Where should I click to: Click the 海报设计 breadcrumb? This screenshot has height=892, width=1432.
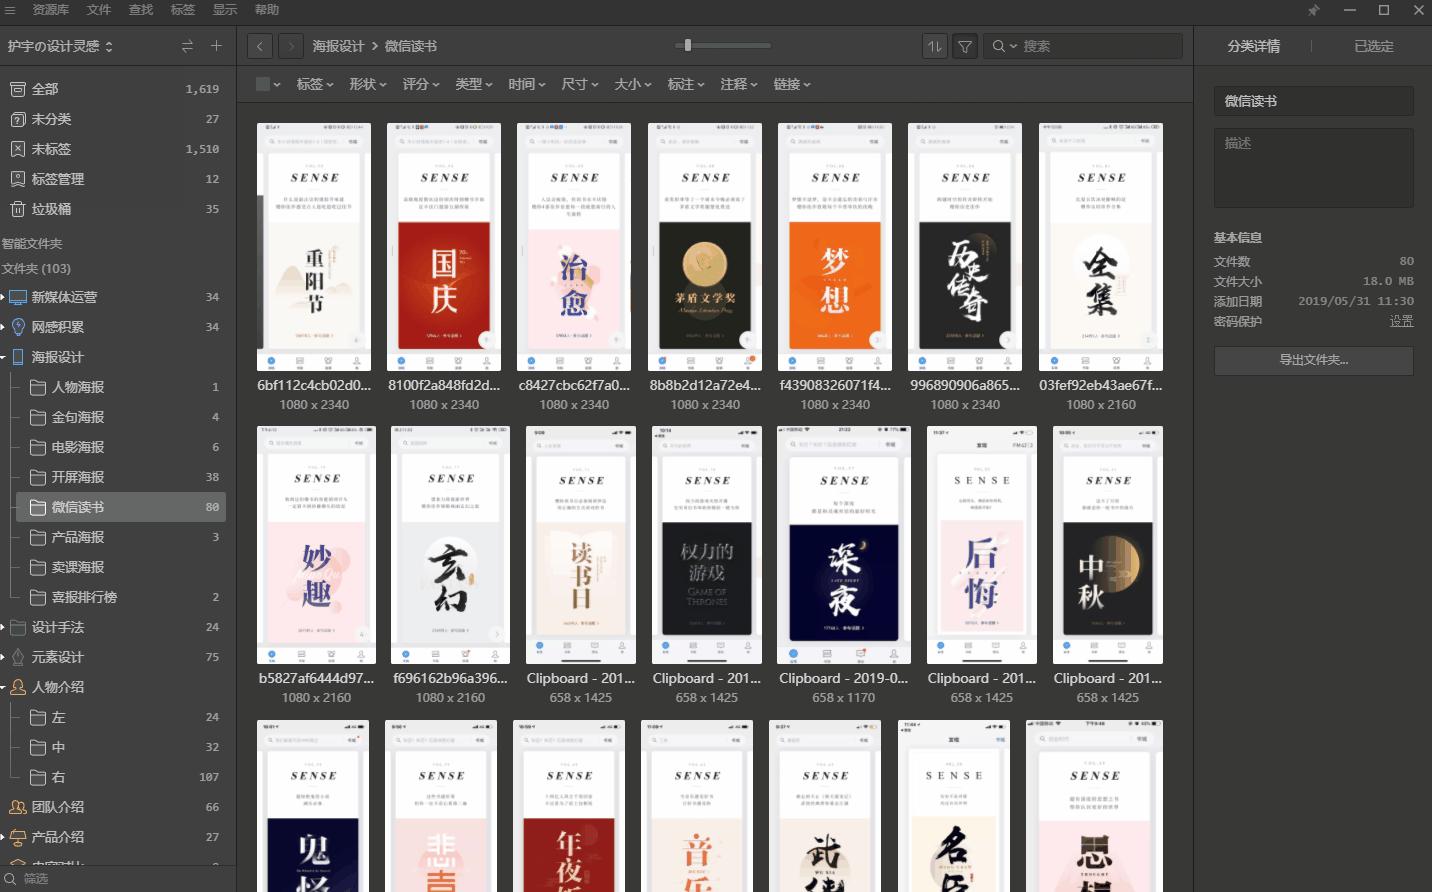pyautogui.click(x=338, y=46)
